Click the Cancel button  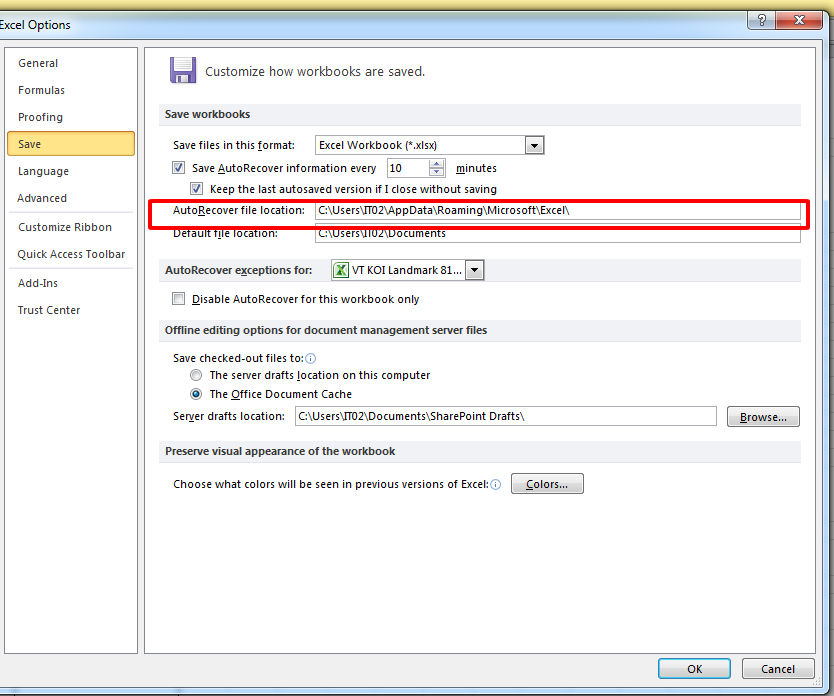[778, 669]
